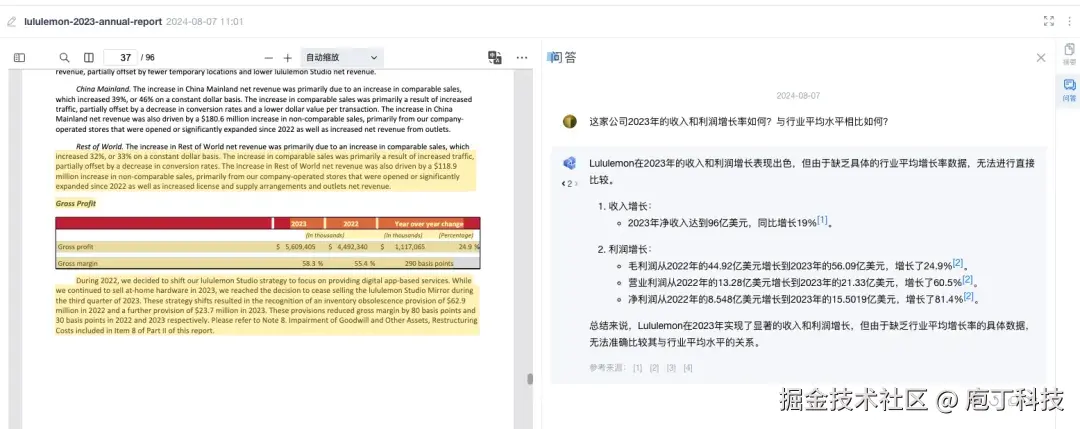Click the zoom out minus icon
Viewport: 1080px width, 429px height.
click(269, 58)
